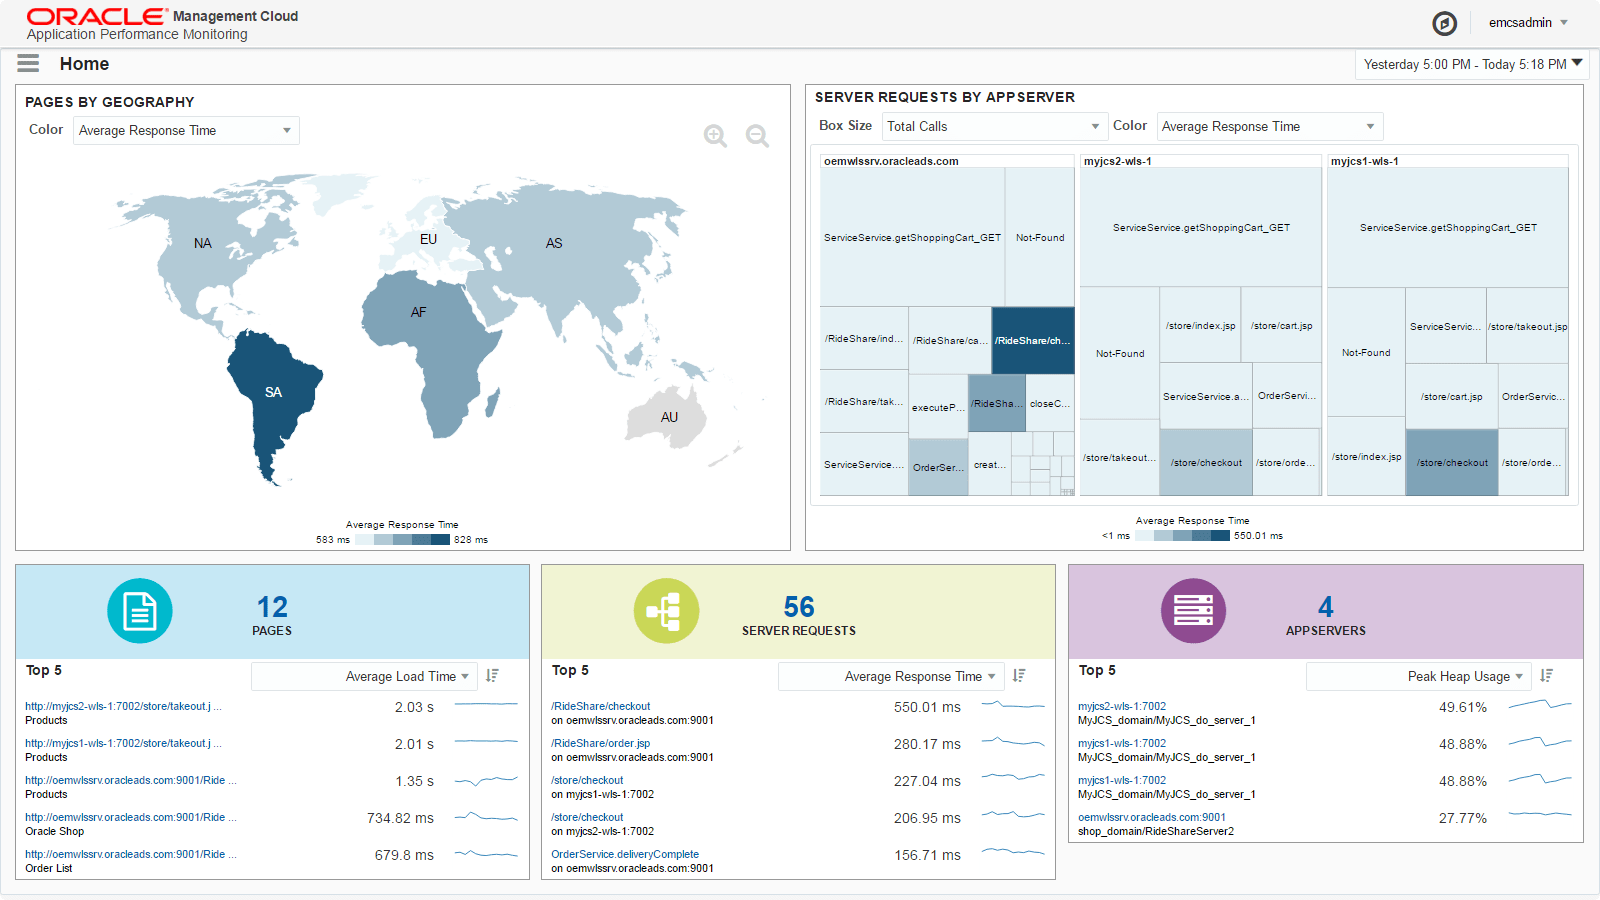Screen dimensions: 1600x900
Task: Open the oemwlssrv.oracleads.com:9001 appserver link
Action: [1152, 817]
